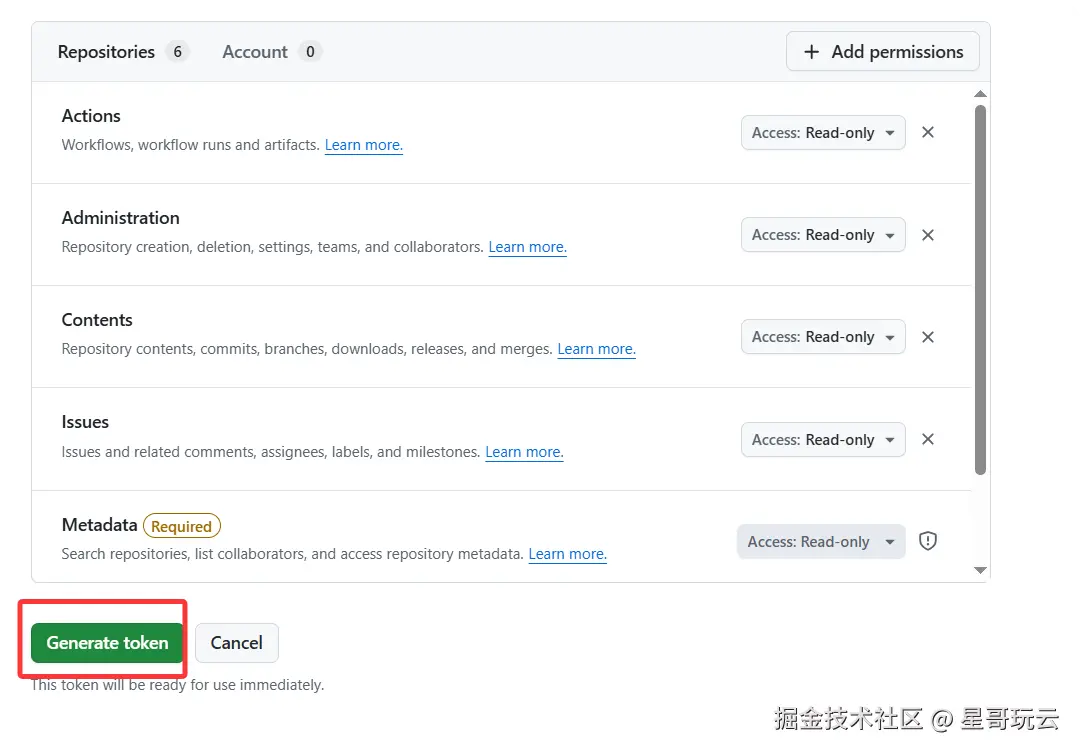1081x754 pixels.
Task: Open Learn more link for Actions
Action: (363, 145)
